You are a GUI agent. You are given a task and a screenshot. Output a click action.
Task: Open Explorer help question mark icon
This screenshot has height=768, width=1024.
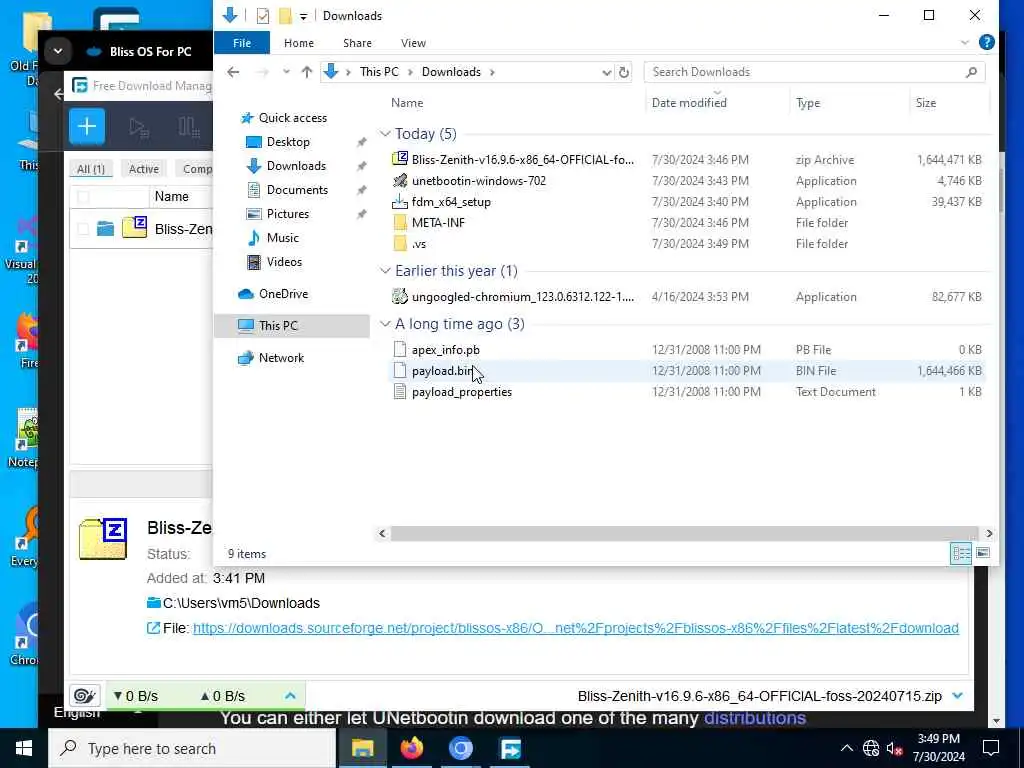pyautogui.click(x=987, y=43)
